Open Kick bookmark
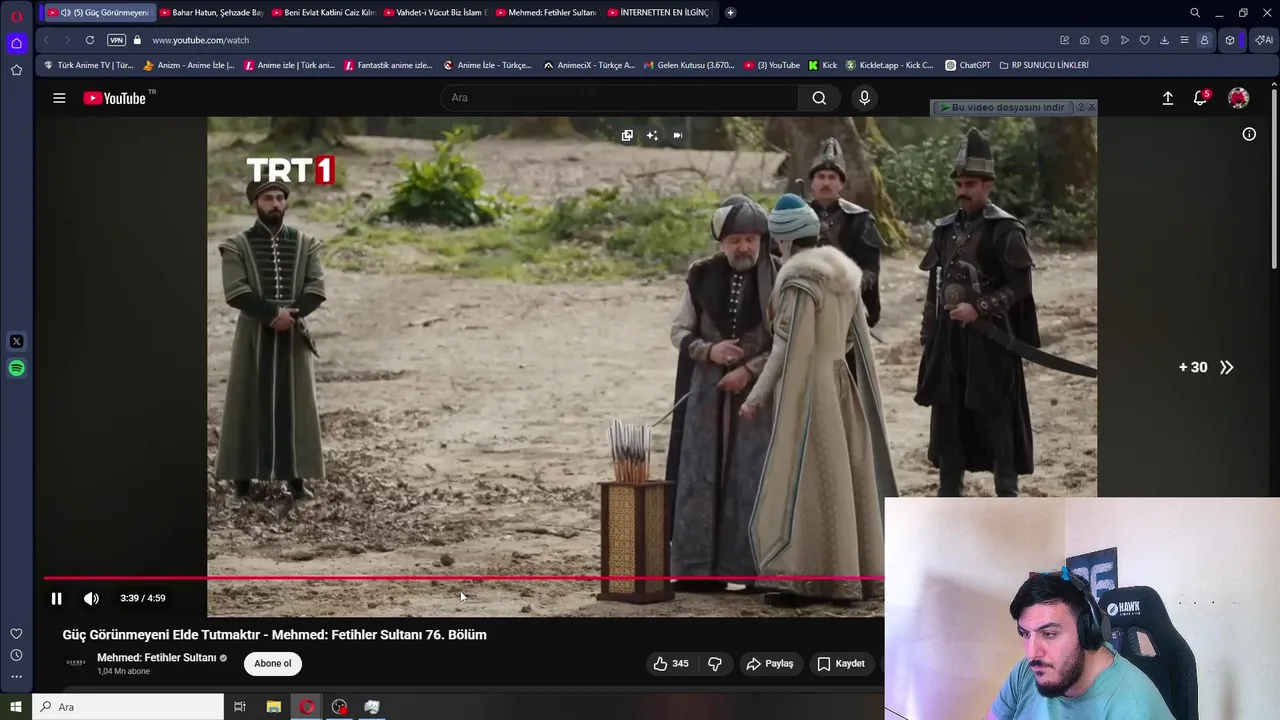The width and height of the screenshot is (1280, 720). click(x=823, y=65)
